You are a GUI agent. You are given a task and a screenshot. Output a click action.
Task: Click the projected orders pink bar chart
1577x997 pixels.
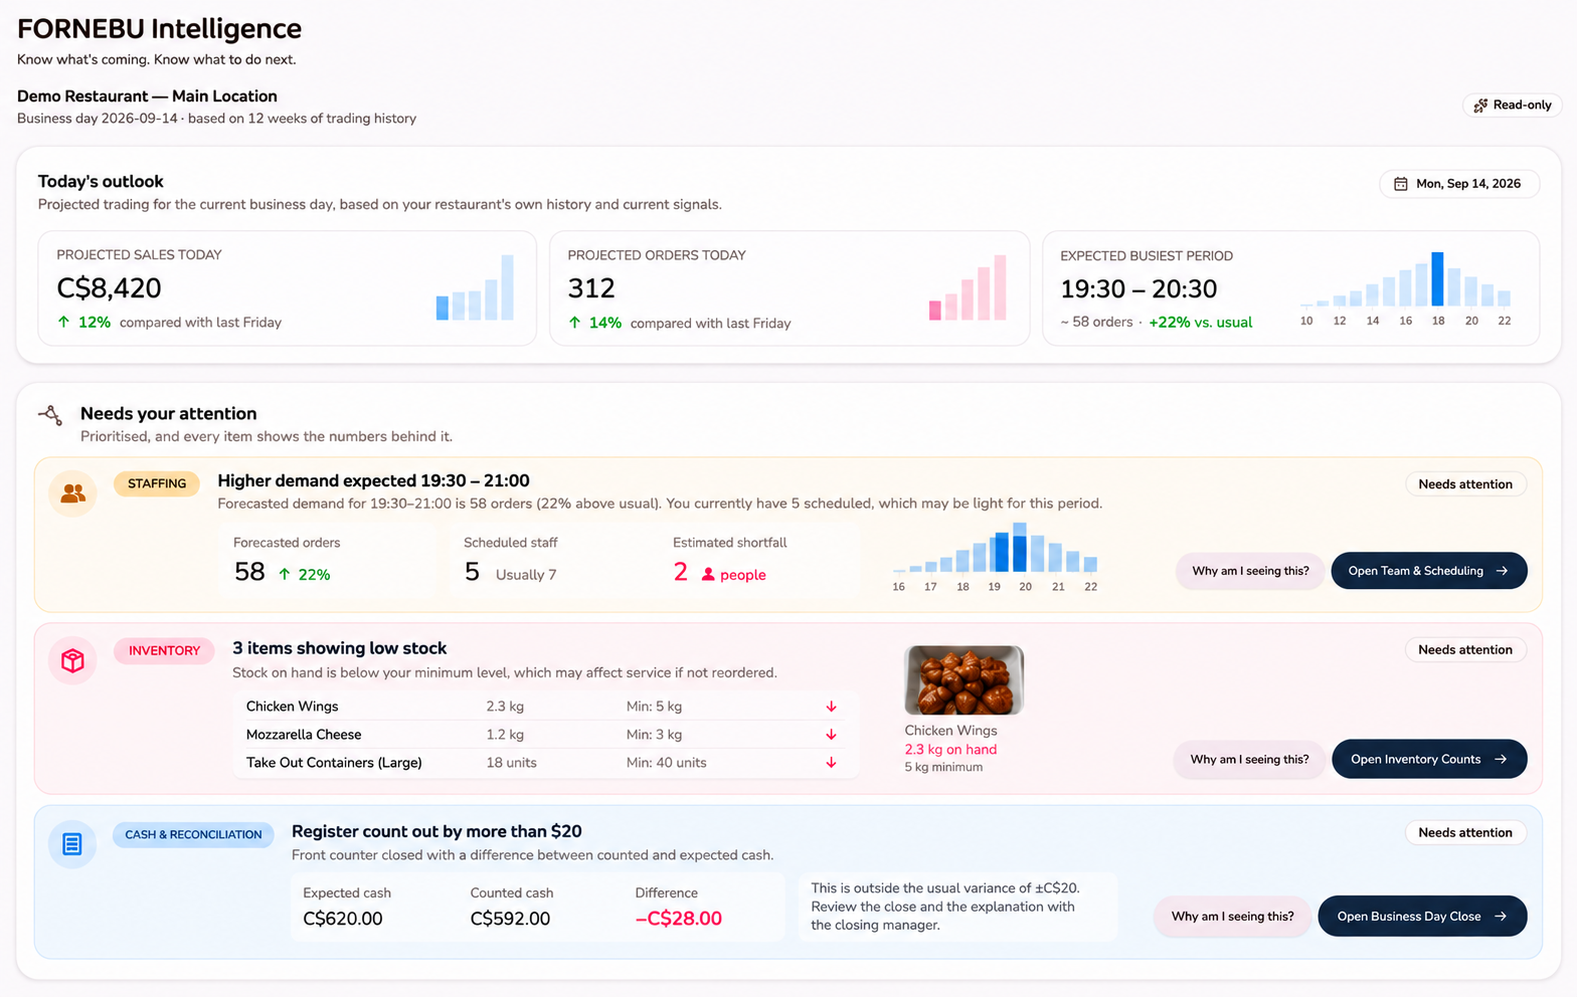[x=967, y=288]
